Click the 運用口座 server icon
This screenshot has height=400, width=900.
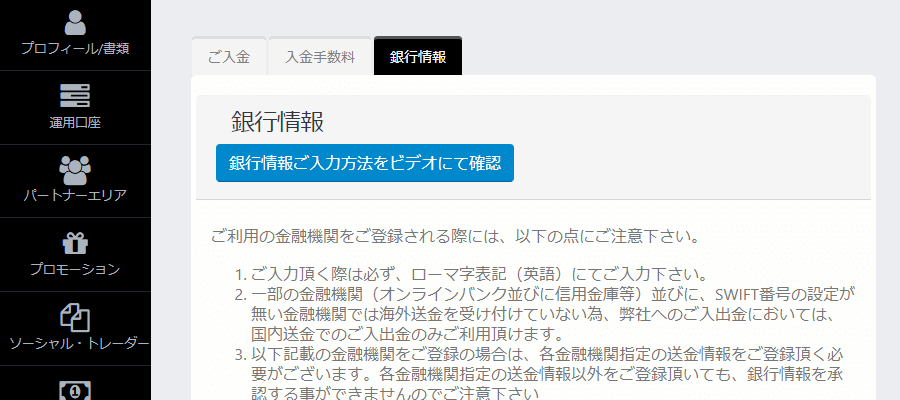click(x=75, y=96)
